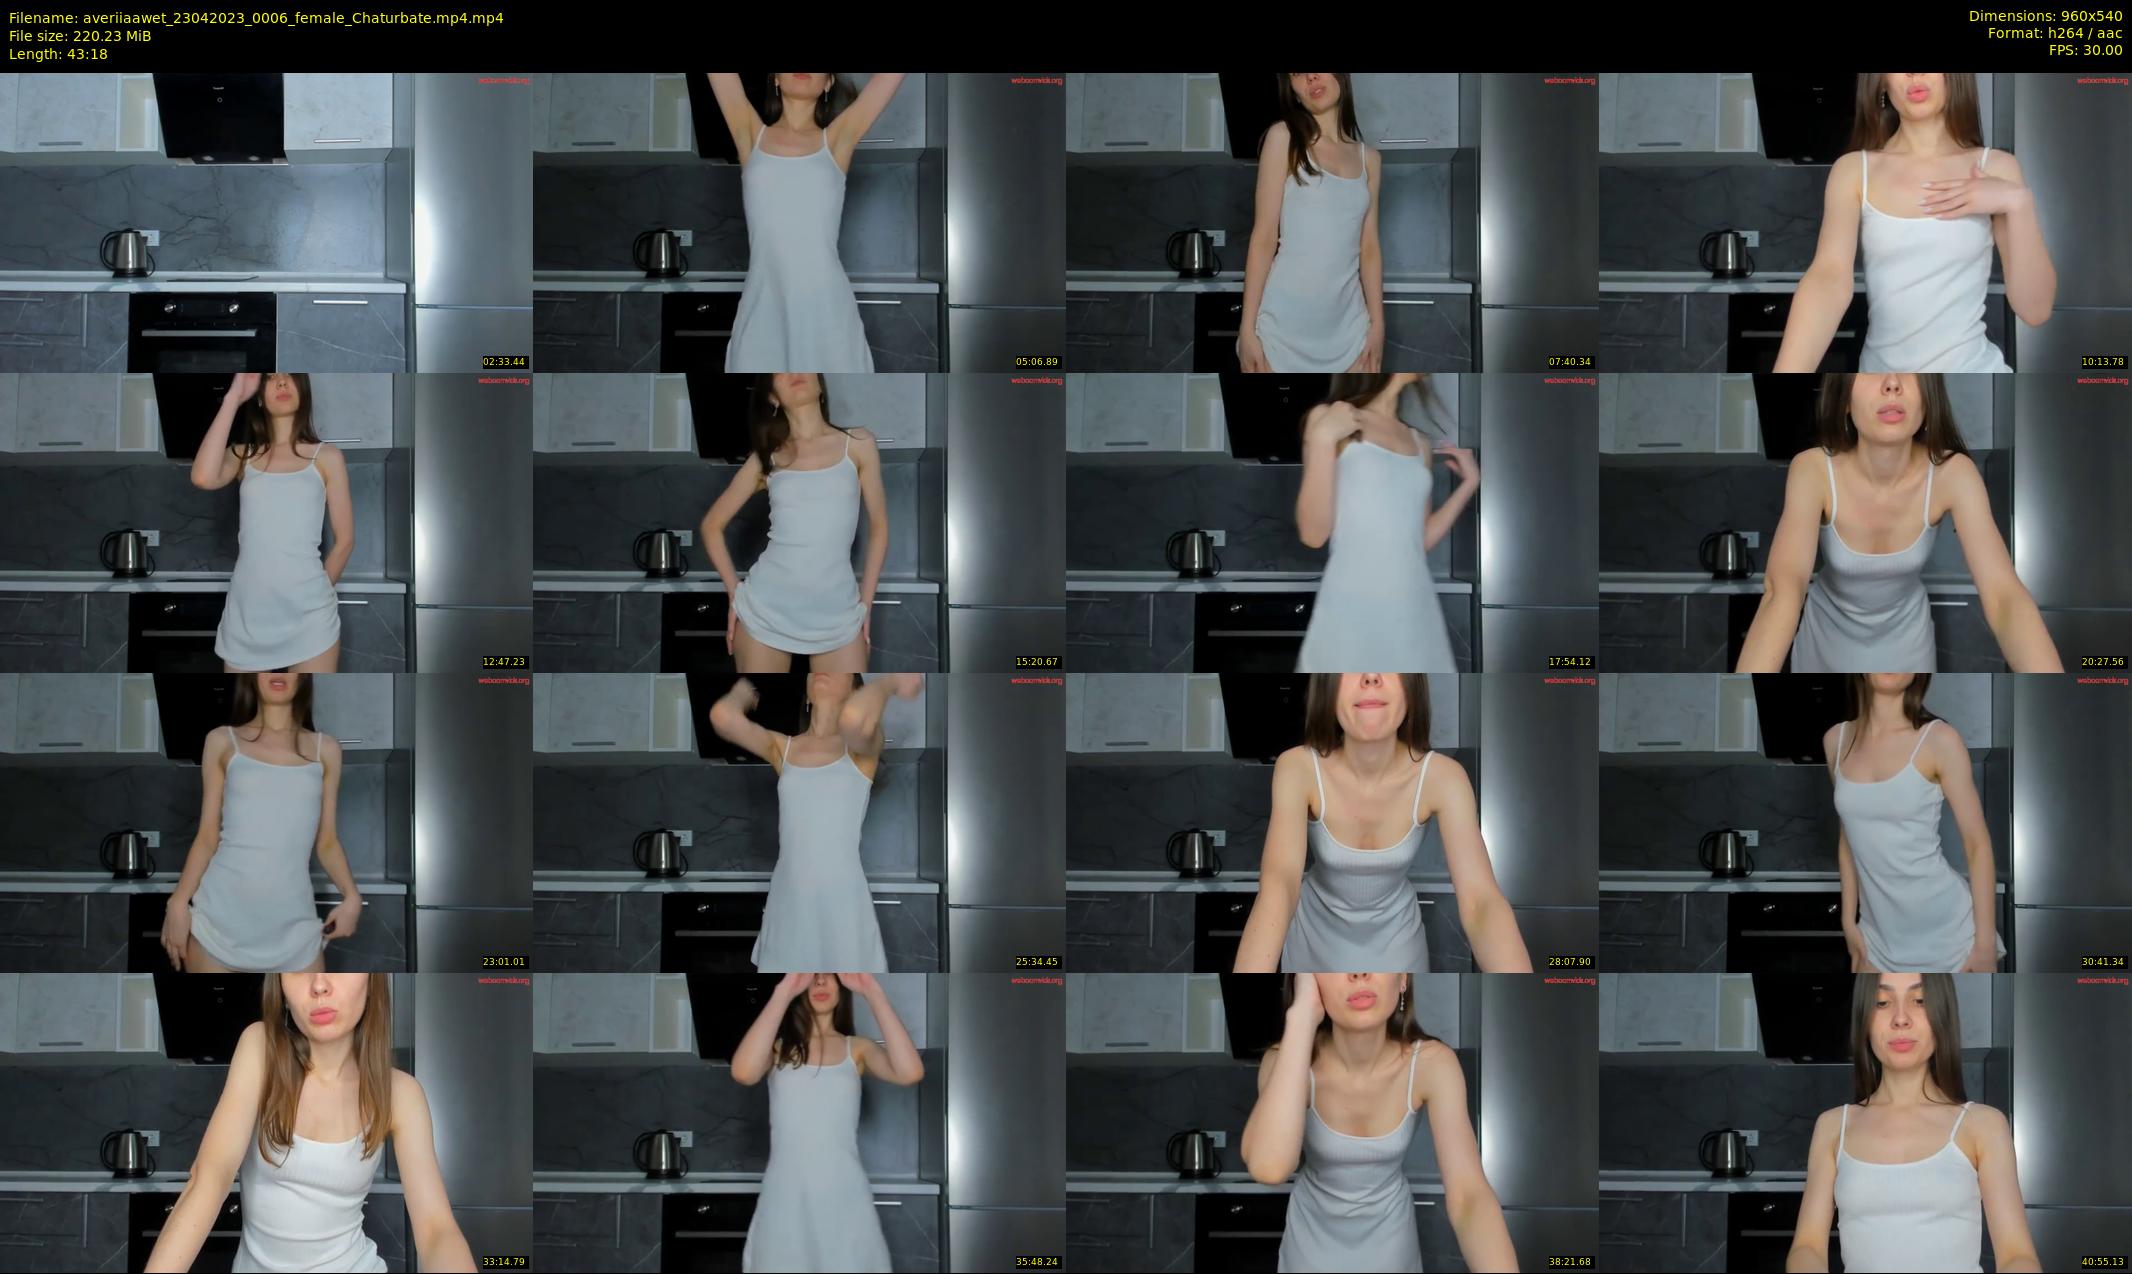2132x1274 pixels.
Task: Select the frame marked 35:48.24
Action: pos(798,1122)
